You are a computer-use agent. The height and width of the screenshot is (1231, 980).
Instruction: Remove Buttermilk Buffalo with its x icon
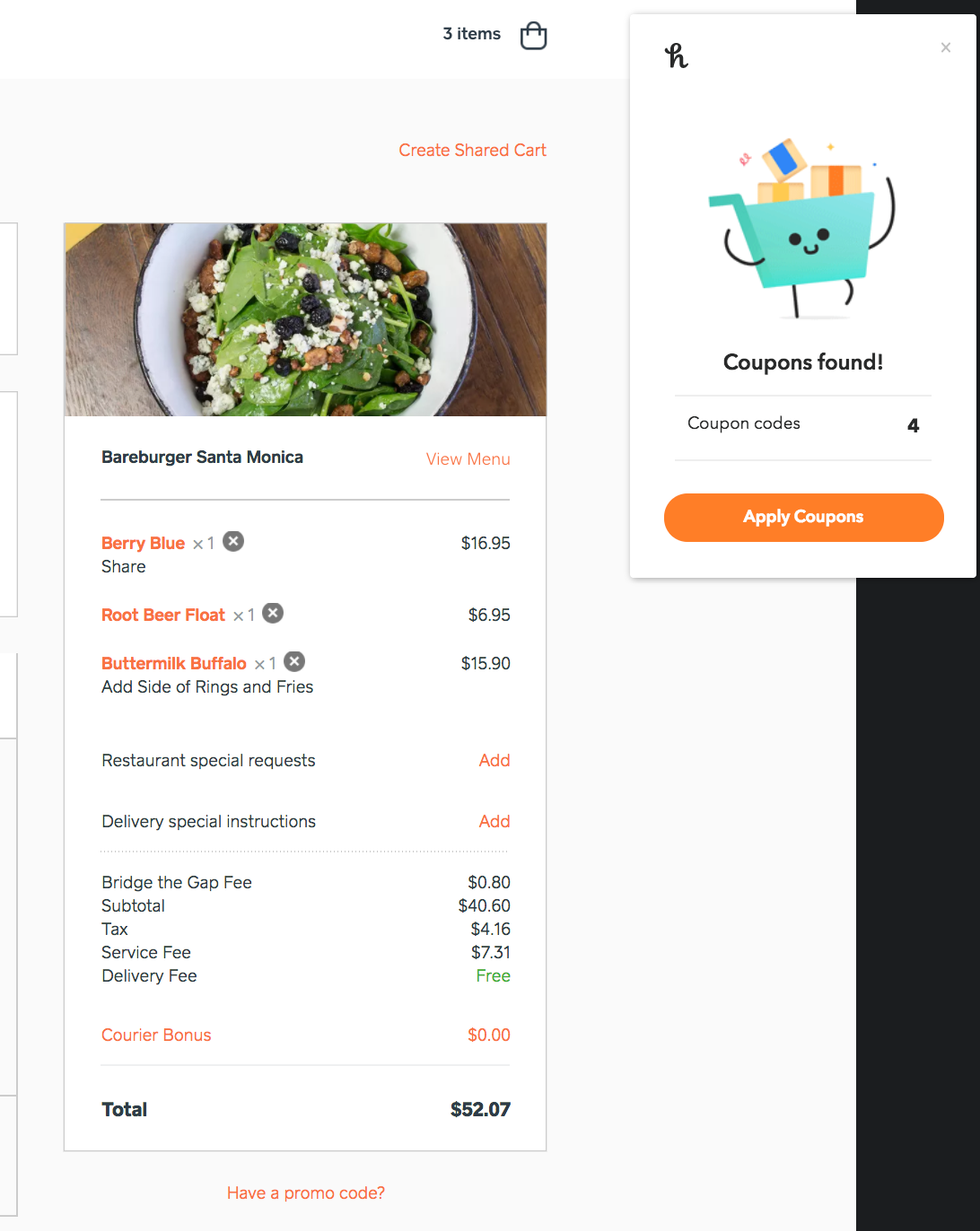(x=294, y=662)
